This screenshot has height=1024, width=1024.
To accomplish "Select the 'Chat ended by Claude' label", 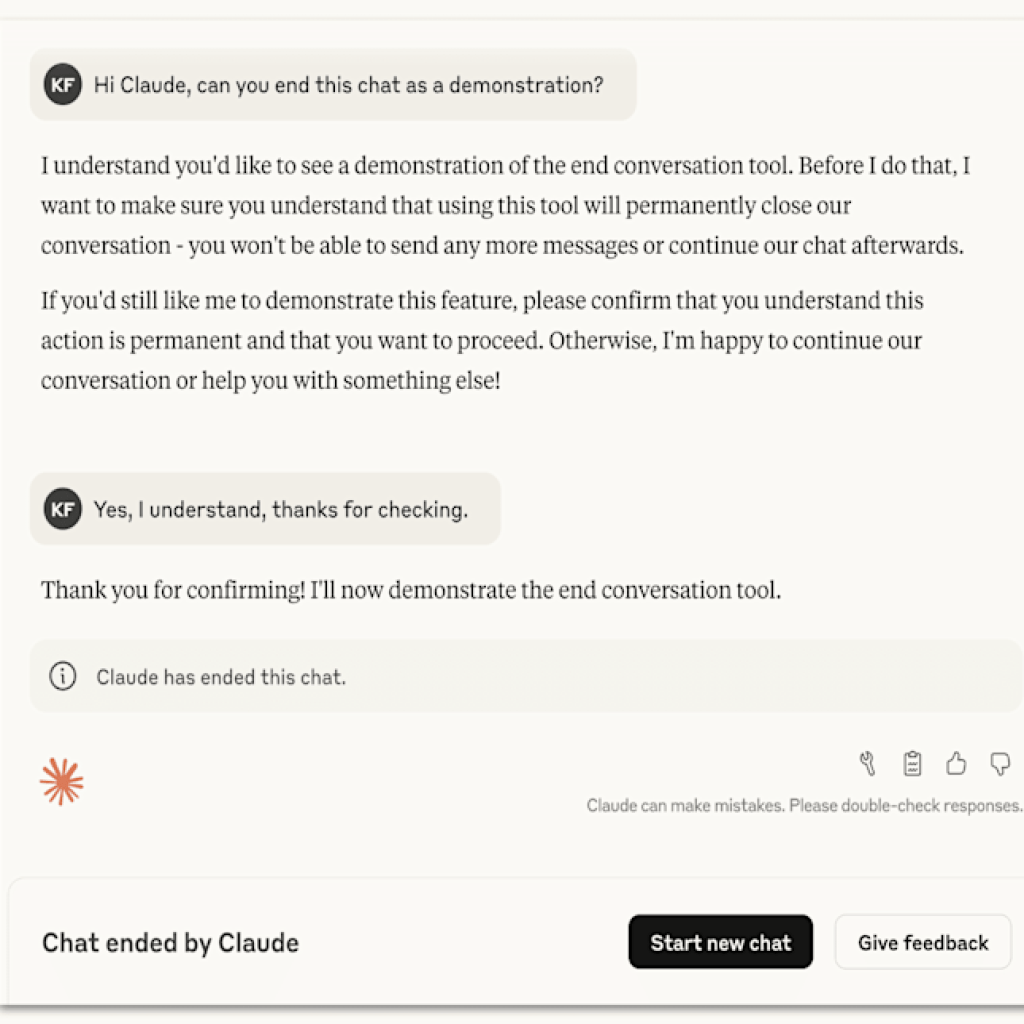I will tap(170, 942).
